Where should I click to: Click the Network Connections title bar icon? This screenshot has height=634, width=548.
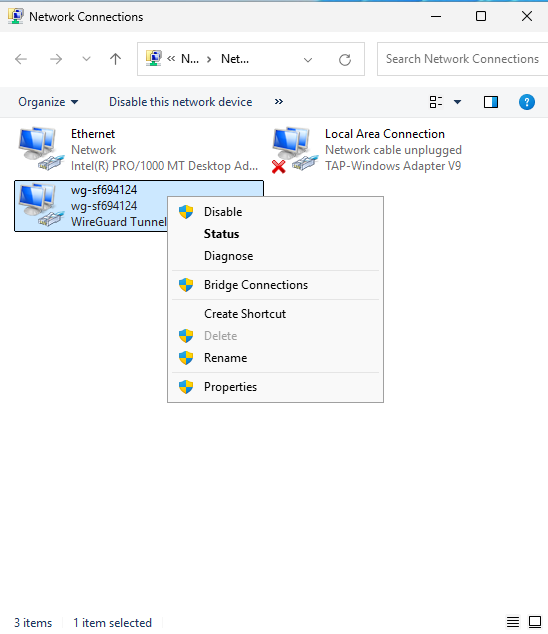[15, 17]
